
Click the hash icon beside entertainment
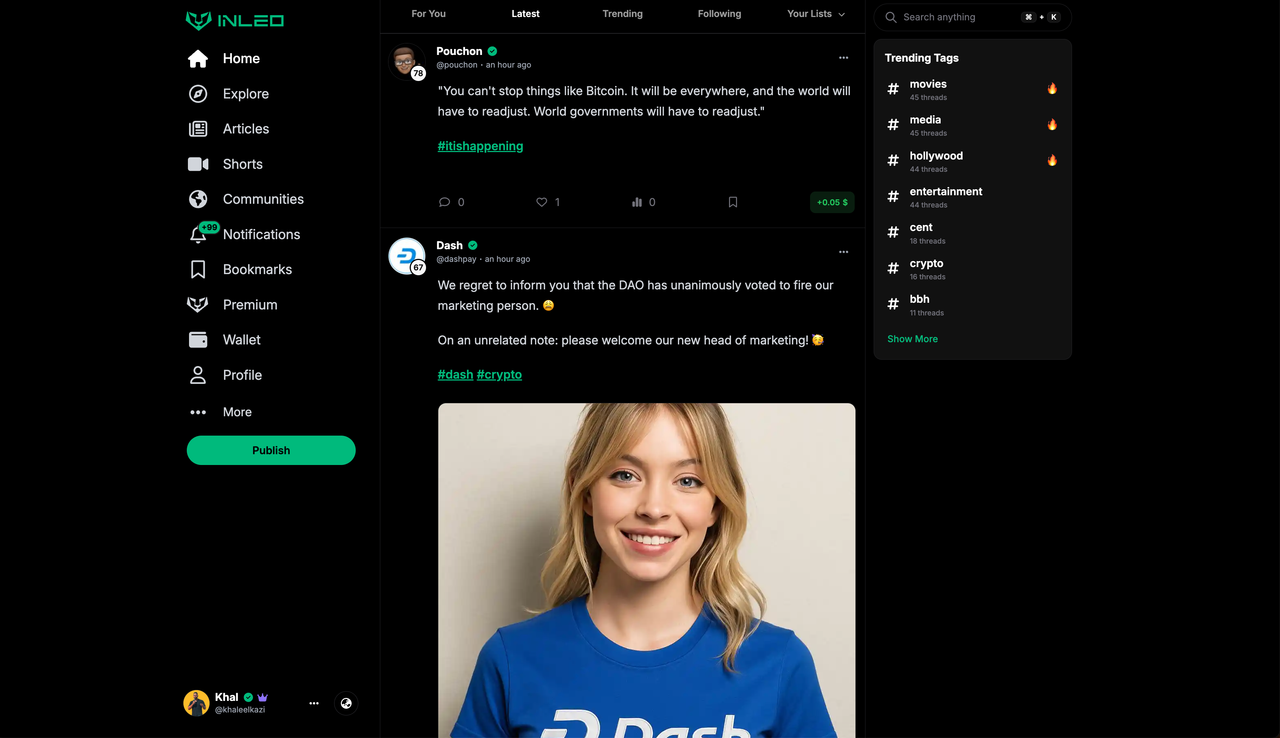pos(893,197)
